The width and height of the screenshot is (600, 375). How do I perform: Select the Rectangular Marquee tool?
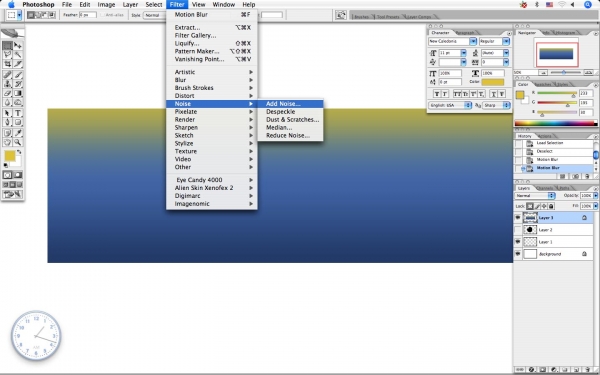pyautogui.click(x=7, y=46)
